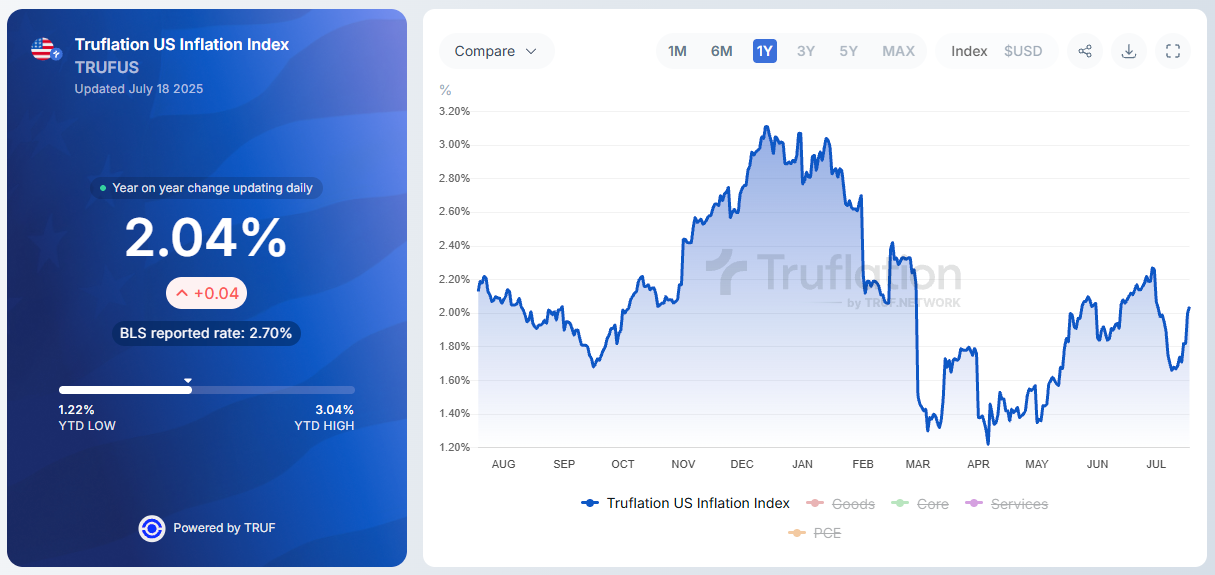This screenshot has height=575, width=1215.
Task: Hide the Truflation US Inflation Index series
Action: (x=685, y=504)
